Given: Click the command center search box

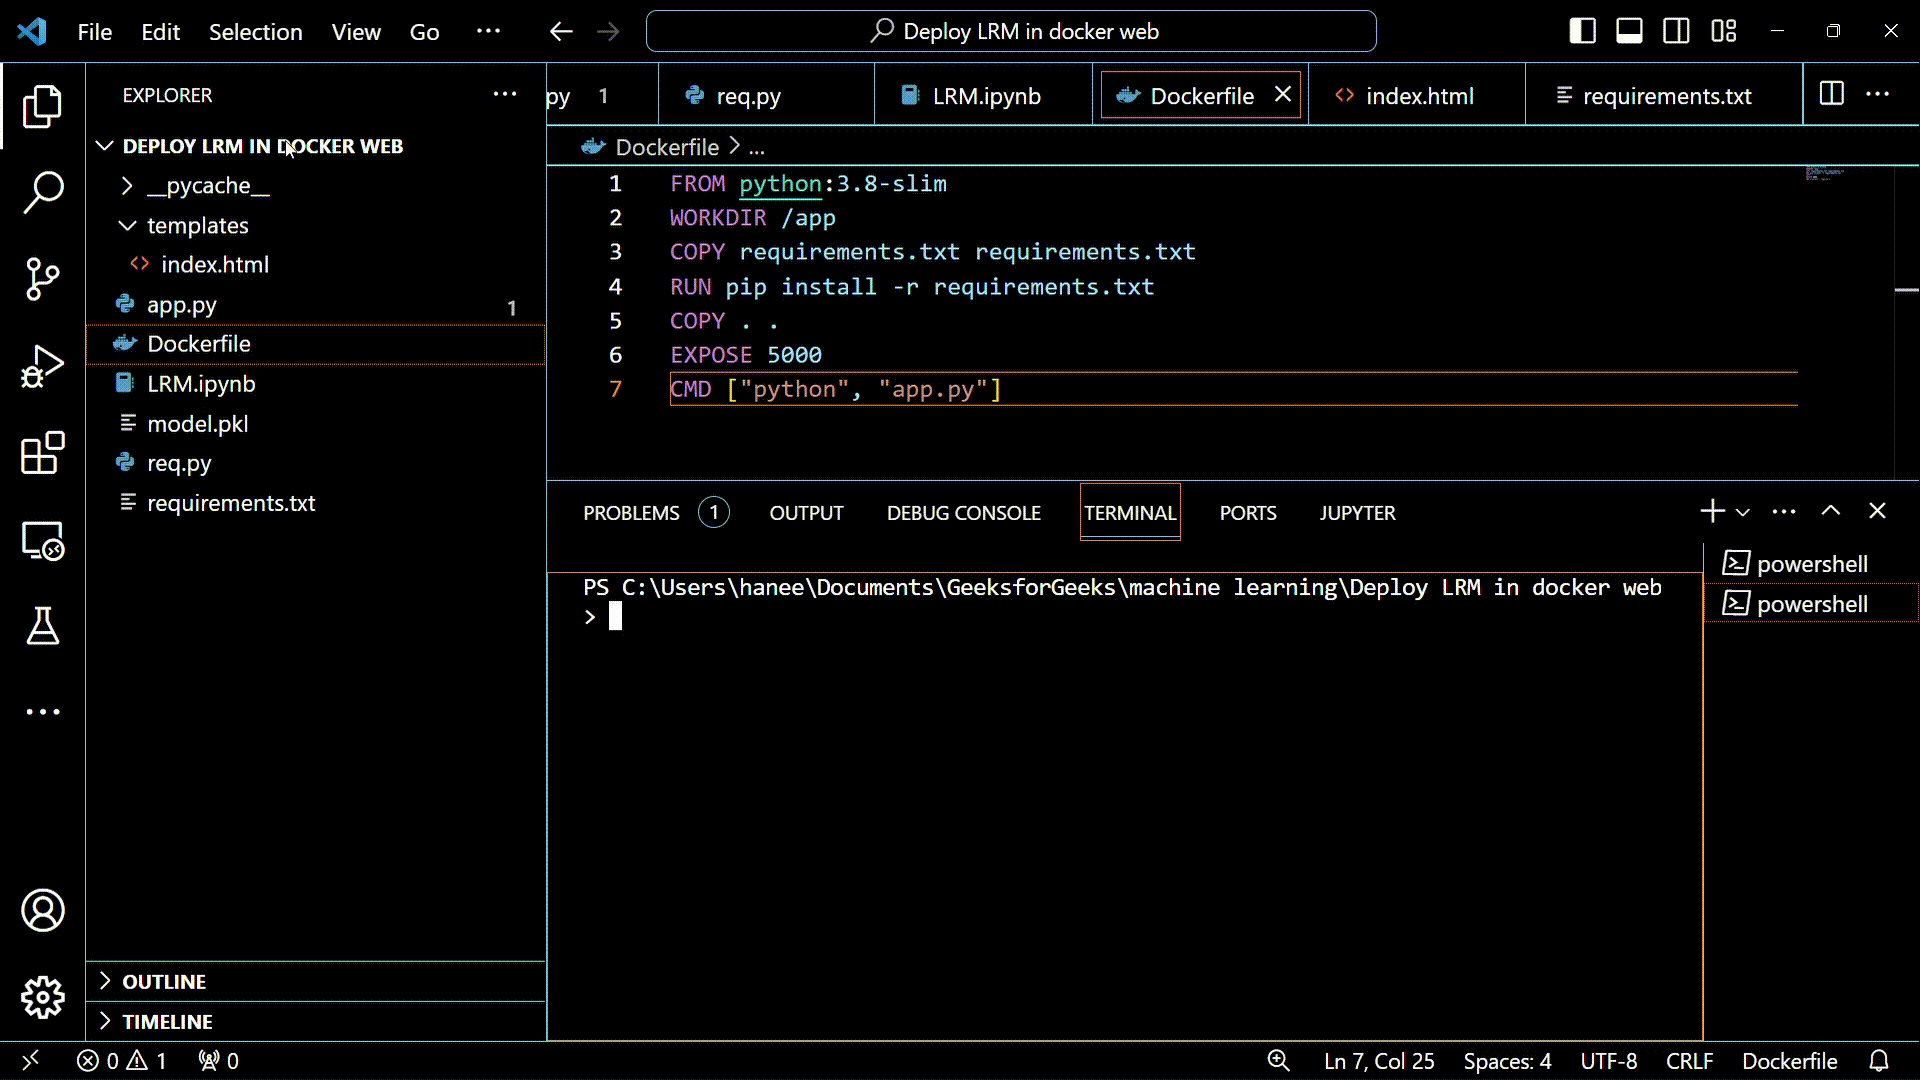Looking at the screenshot, I should coord(1011,31).
